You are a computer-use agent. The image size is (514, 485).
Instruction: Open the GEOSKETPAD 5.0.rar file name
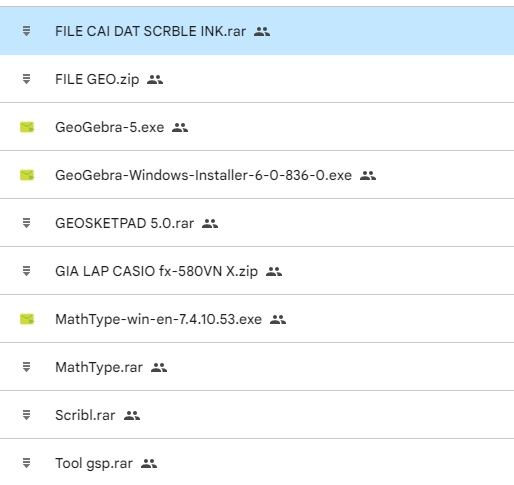tap(124, 223)
